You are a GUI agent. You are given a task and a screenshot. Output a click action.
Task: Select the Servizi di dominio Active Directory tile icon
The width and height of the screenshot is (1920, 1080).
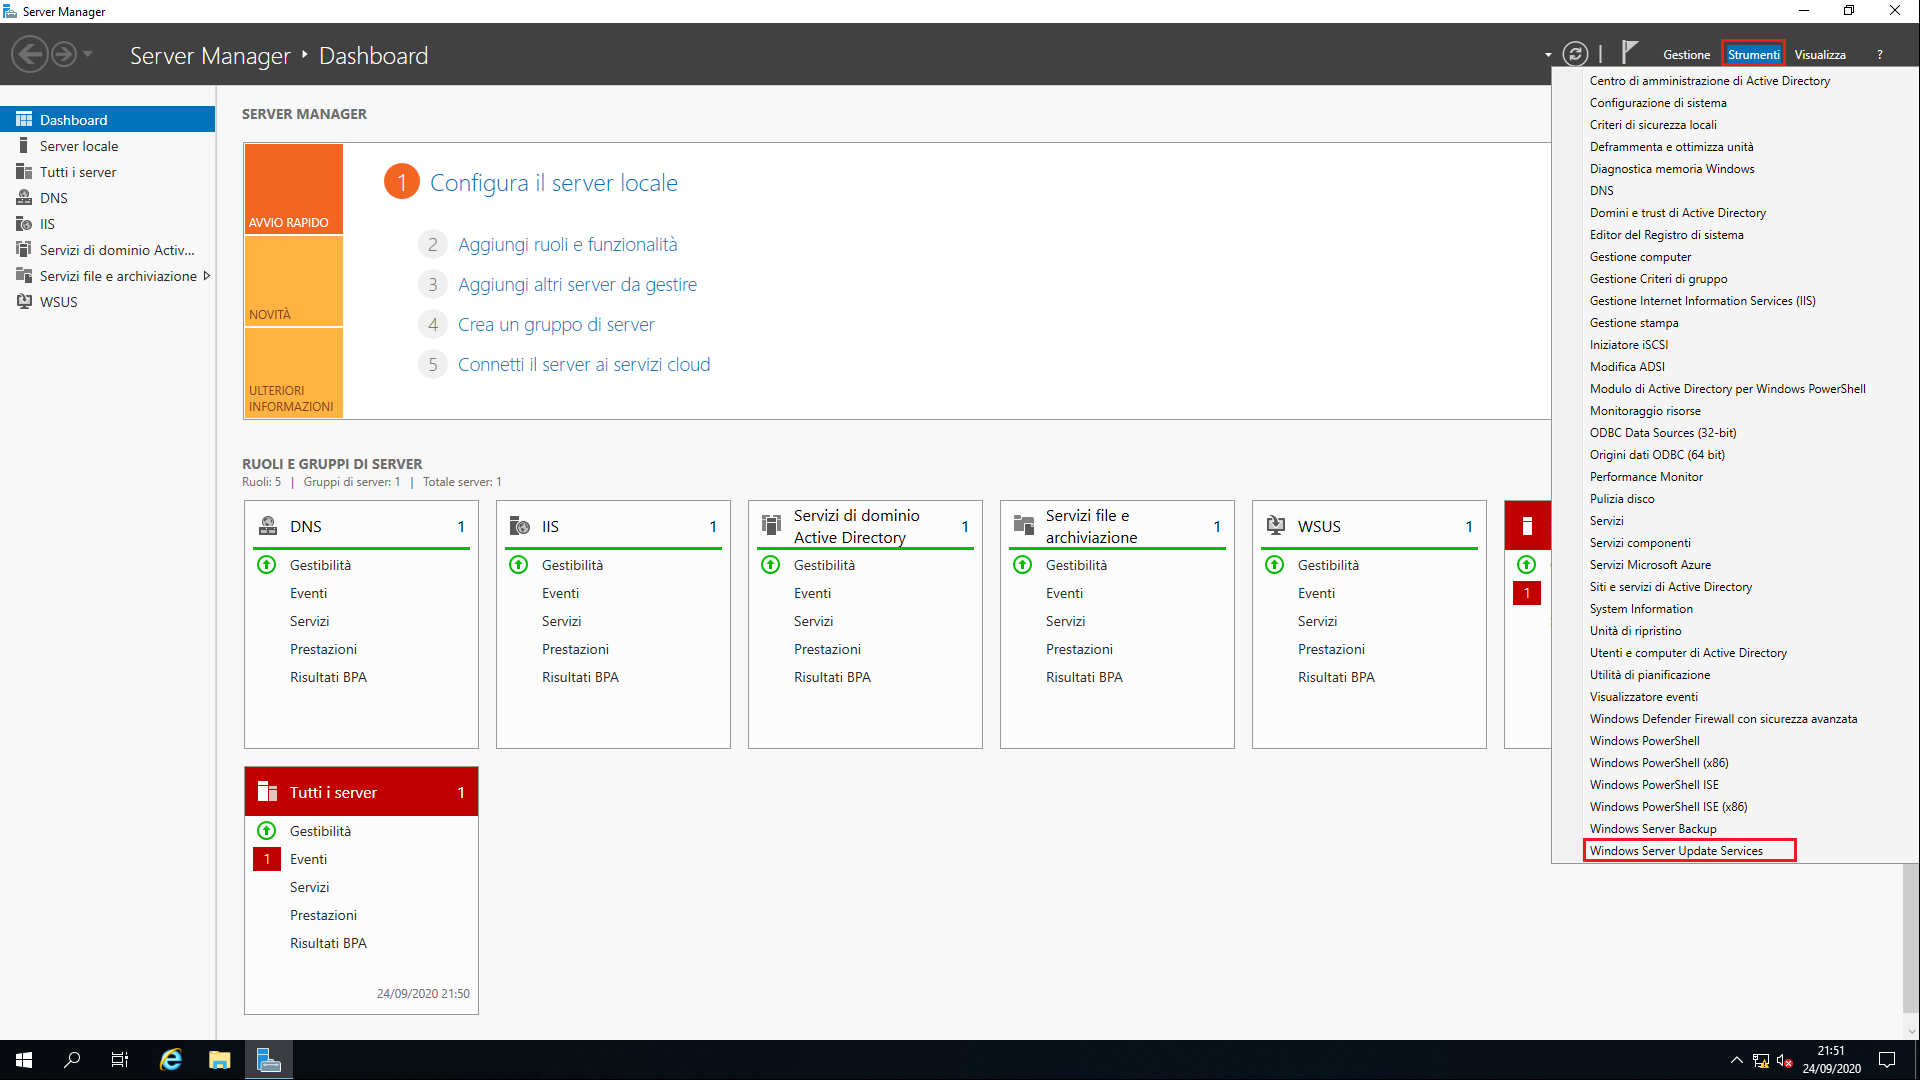(x=771, y=525)
